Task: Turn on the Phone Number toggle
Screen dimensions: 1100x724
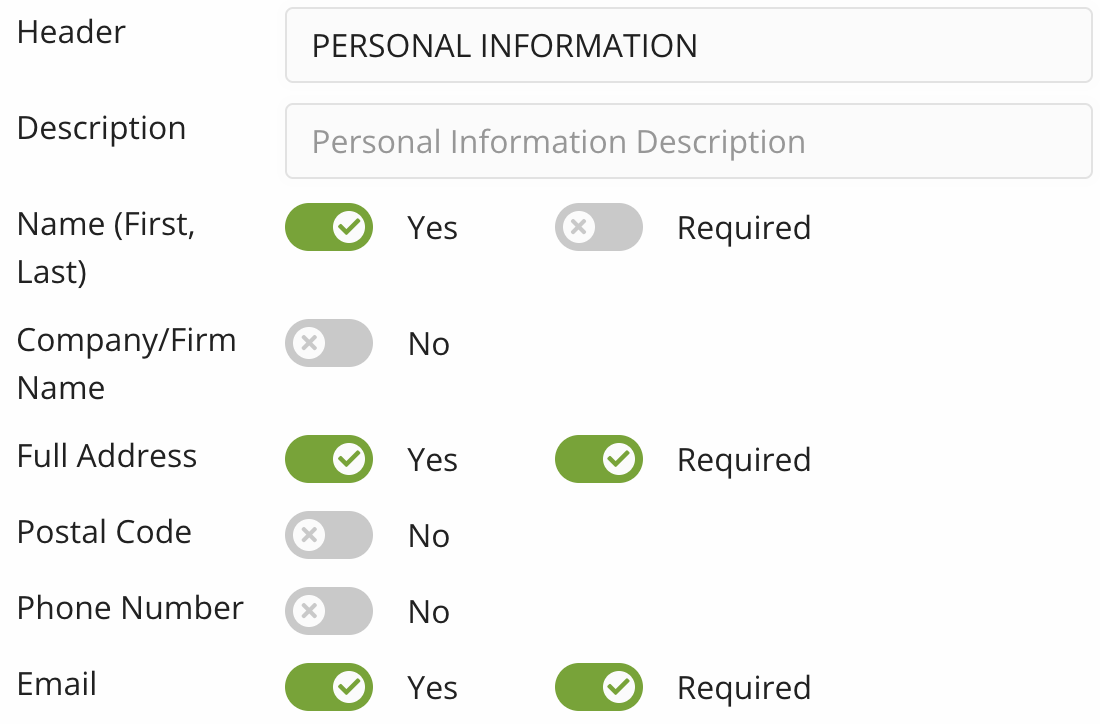Action: [x=329, y=611]
